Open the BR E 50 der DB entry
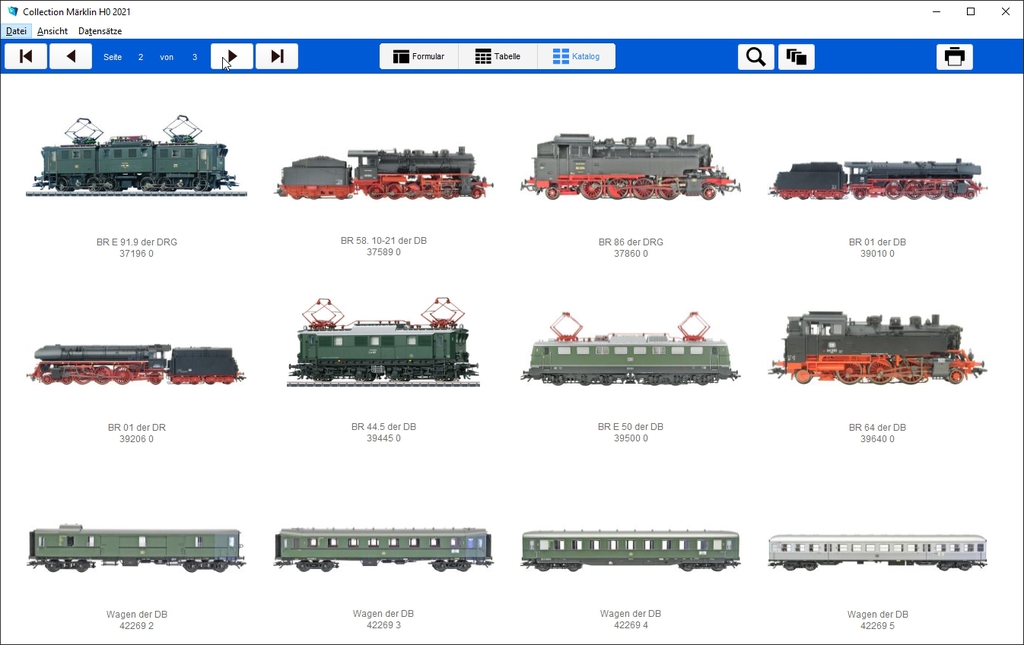This screenshot has height=645, width=1024. pos(630,350)
